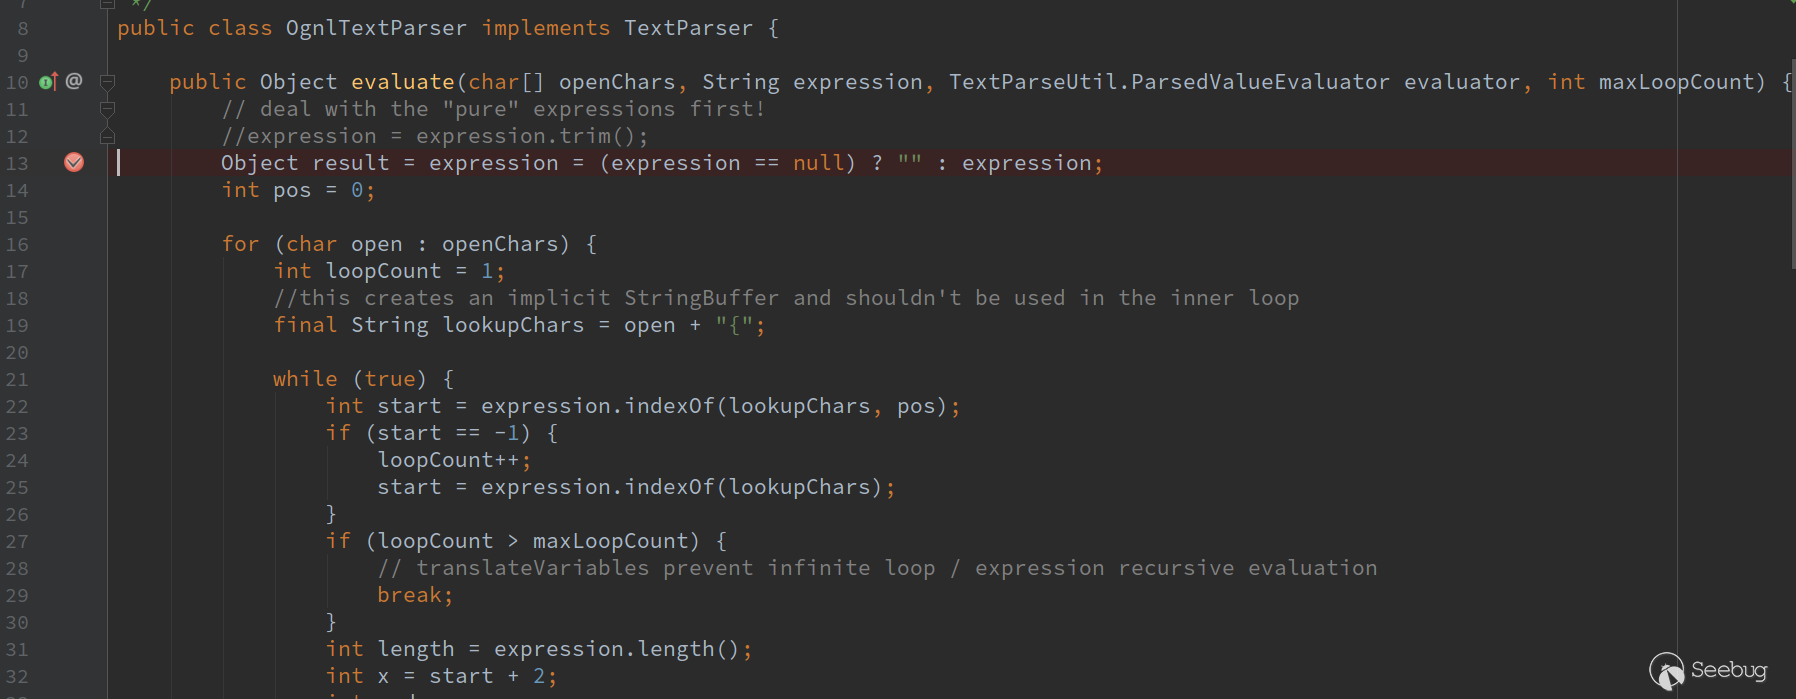This screenshot has width=1796, height=699.
Task: Click the fold end marker on line 12
Action: 107,136
